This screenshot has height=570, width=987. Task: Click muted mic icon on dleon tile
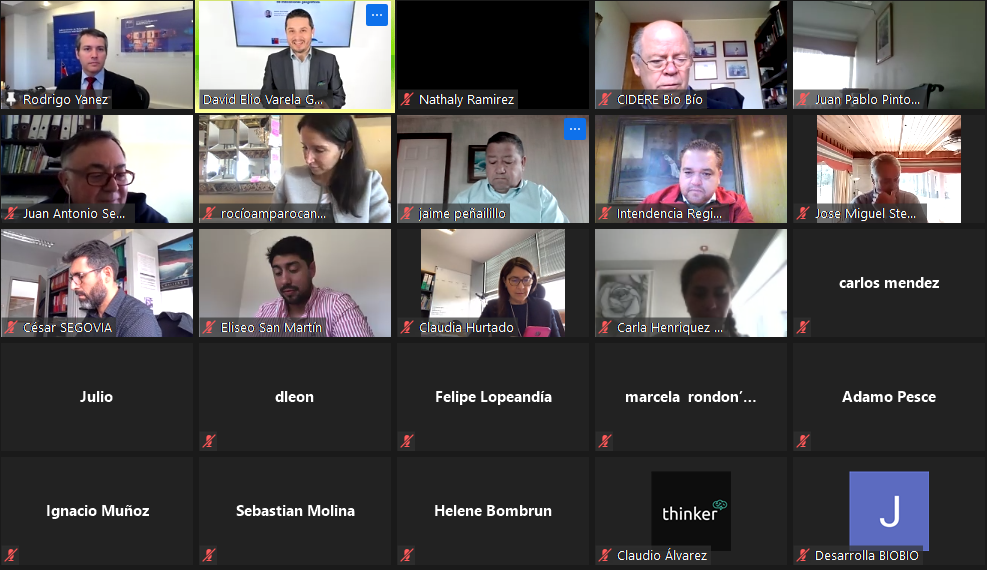tap(209, 441)
